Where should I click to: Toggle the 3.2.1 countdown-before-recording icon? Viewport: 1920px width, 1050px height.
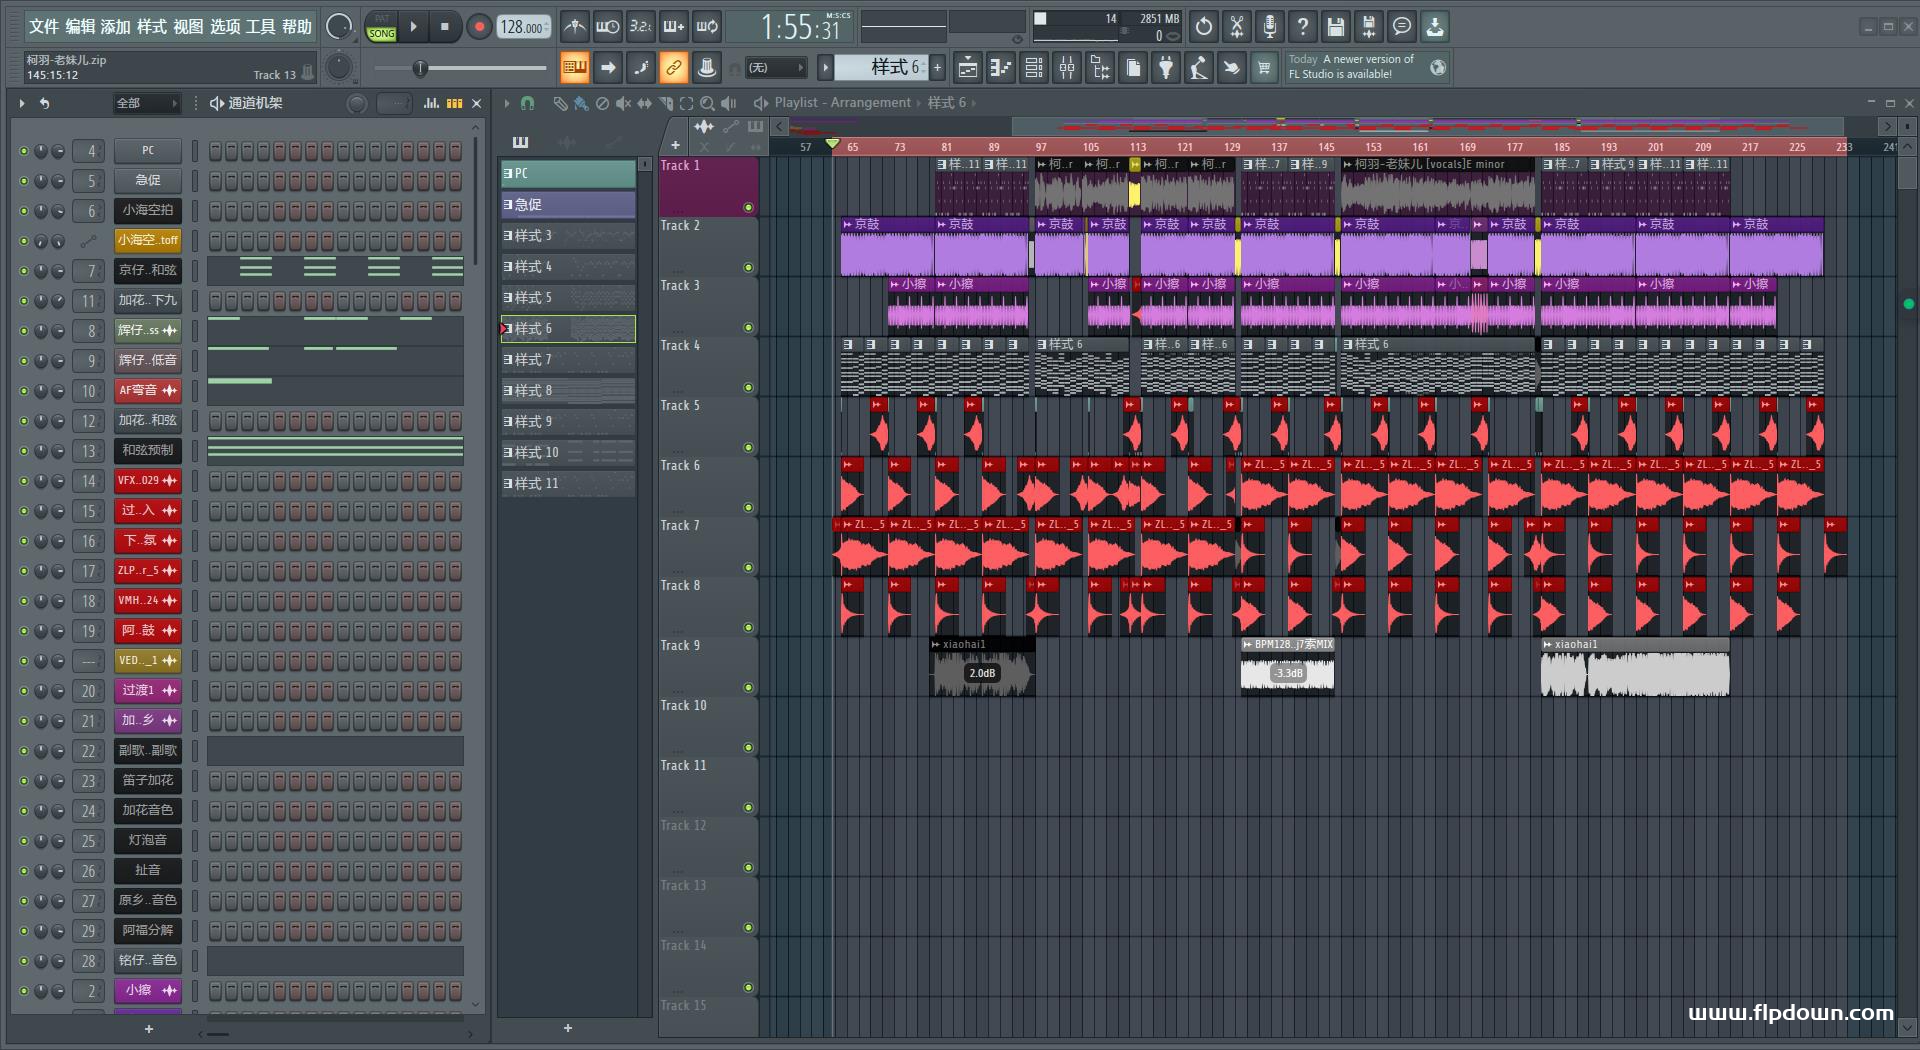(x=640, y=27)
